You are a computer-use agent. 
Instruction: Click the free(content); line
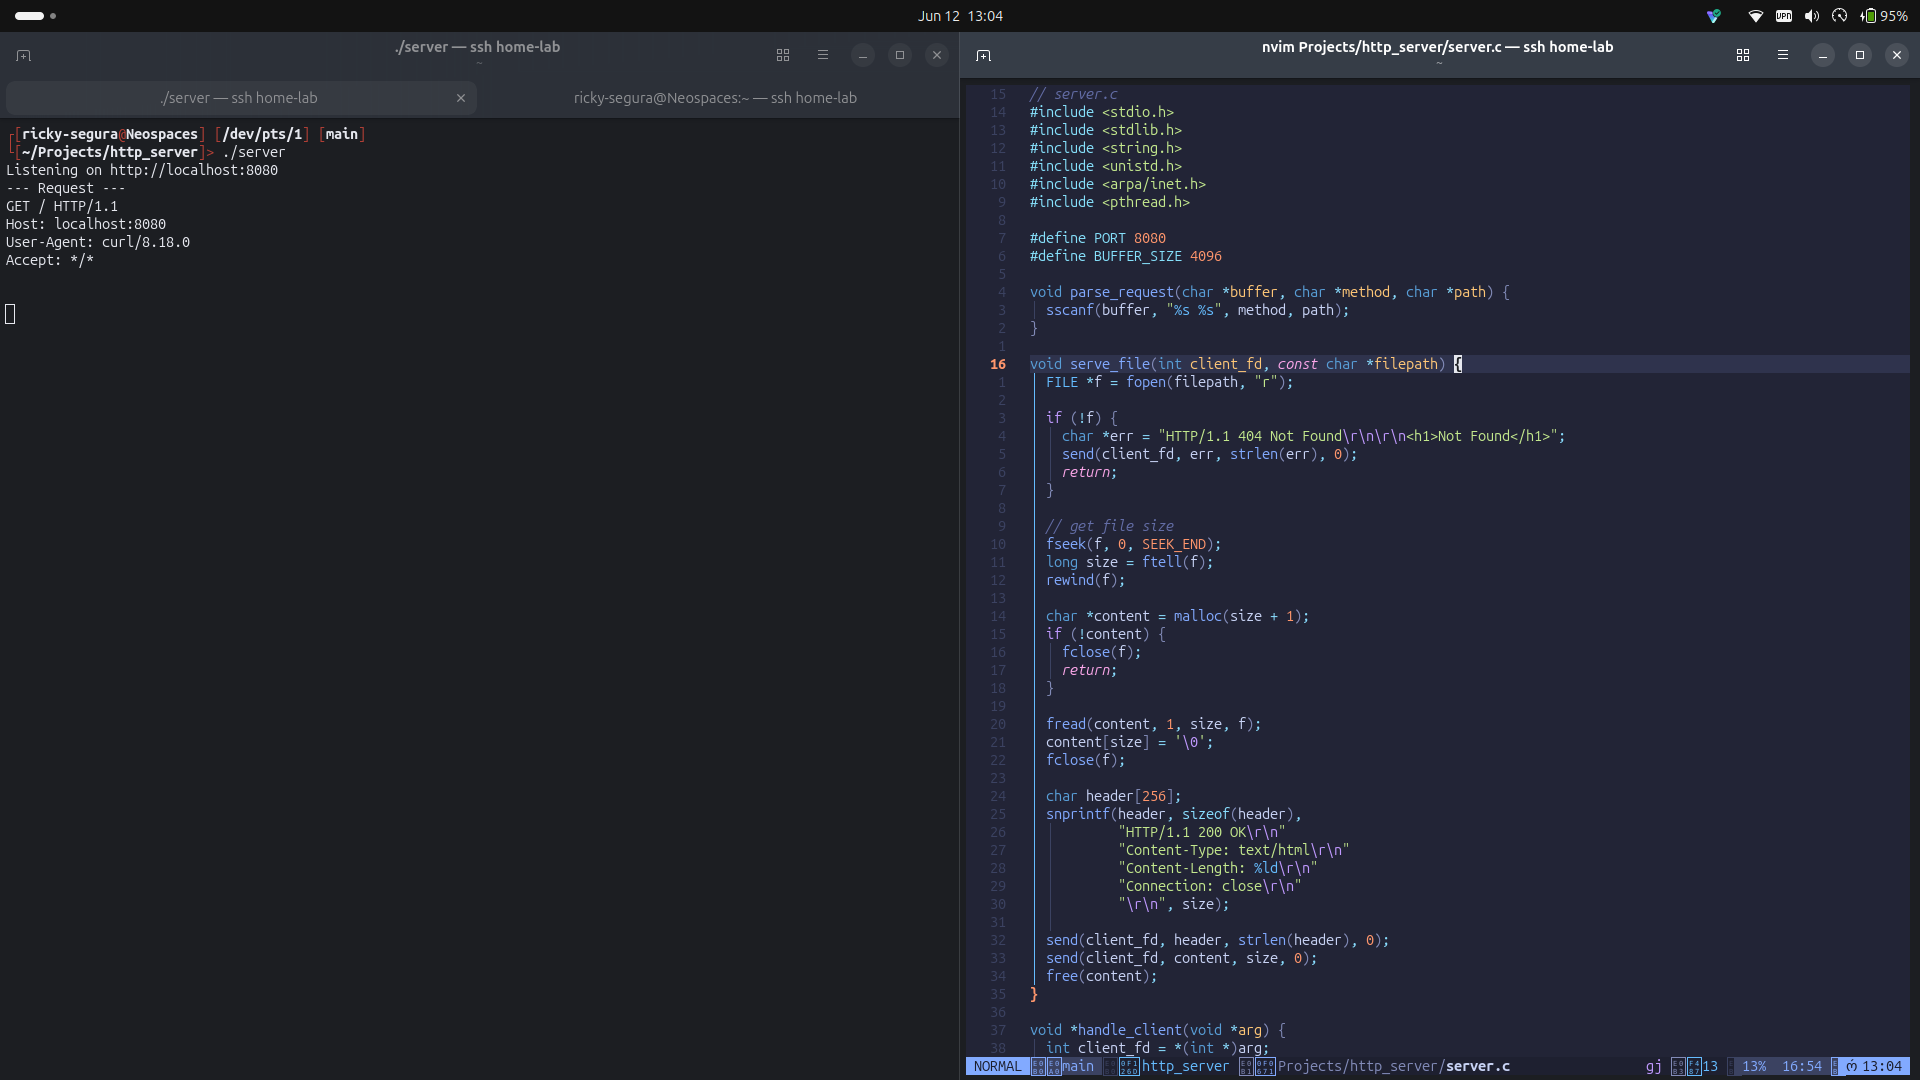1102,976
